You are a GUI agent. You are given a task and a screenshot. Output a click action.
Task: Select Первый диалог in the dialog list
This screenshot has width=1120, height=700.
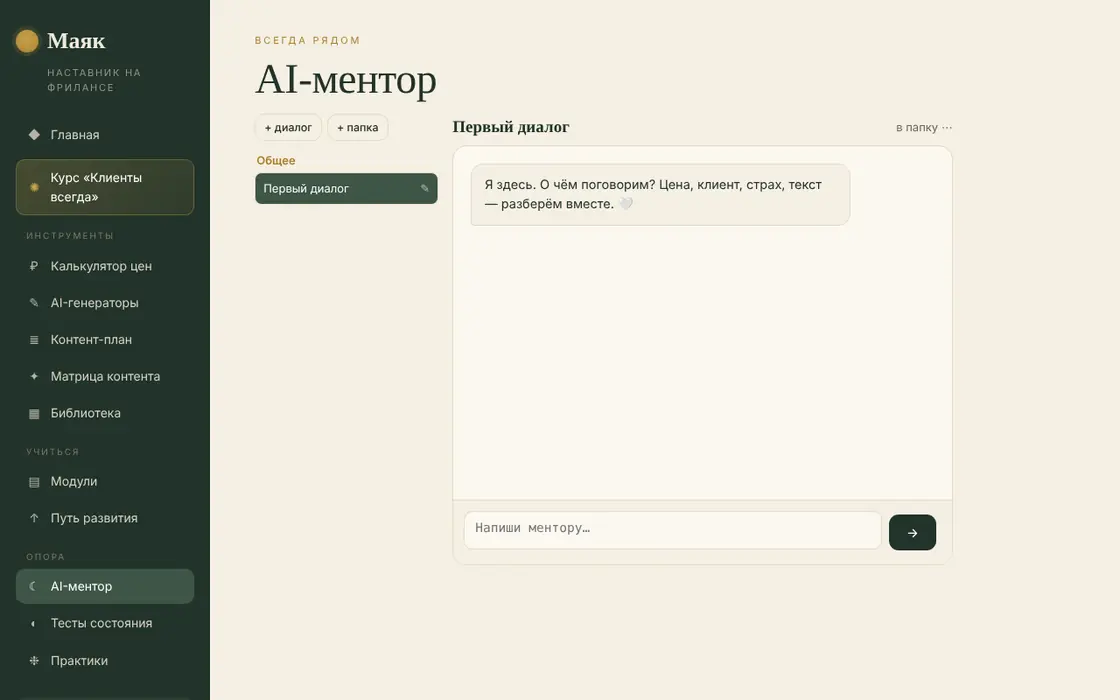(x=346, y=189)
